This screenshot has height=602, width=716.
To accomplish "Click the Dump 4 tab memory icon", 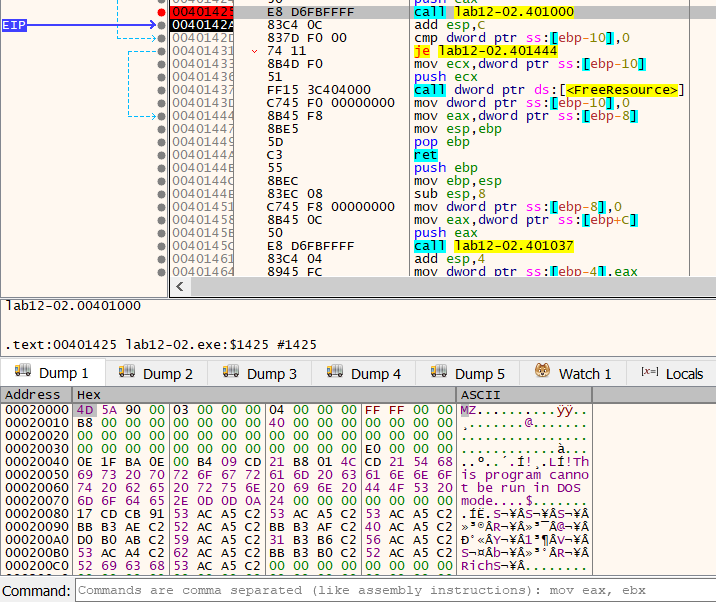I will [335, 372].
